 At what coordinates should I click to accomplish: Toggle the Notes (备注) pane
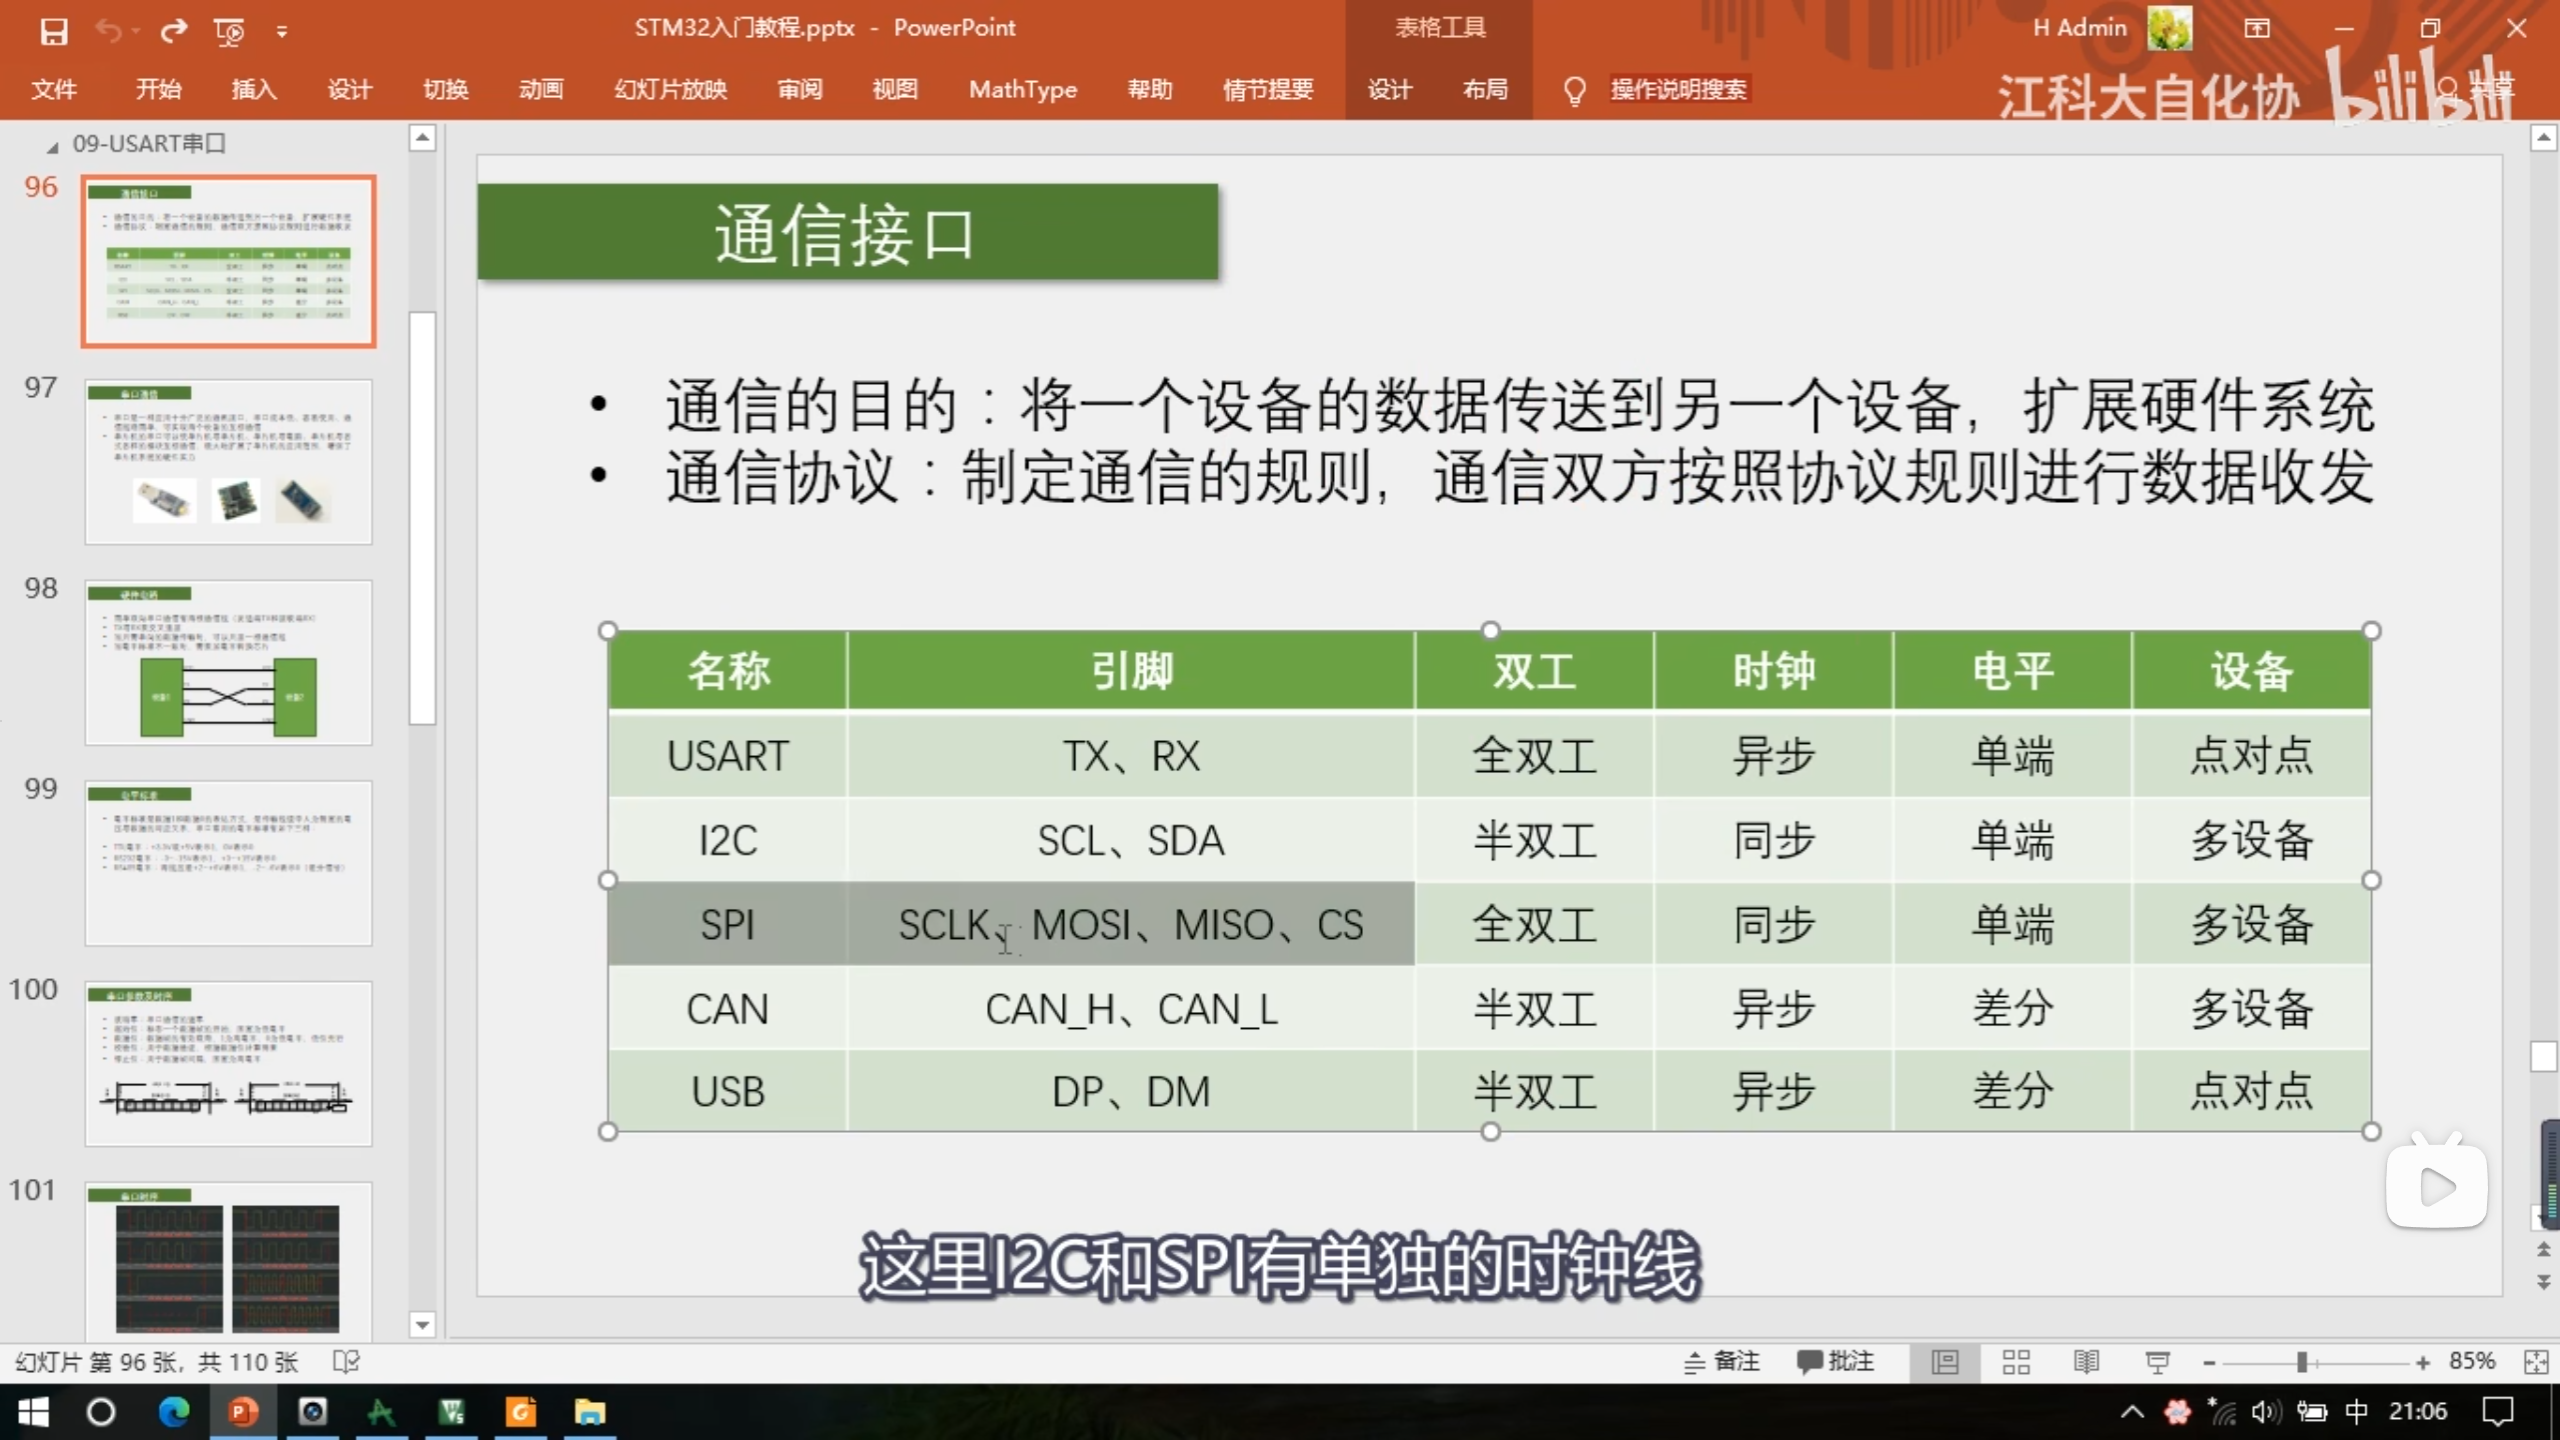click(x=1722, y=1362)
